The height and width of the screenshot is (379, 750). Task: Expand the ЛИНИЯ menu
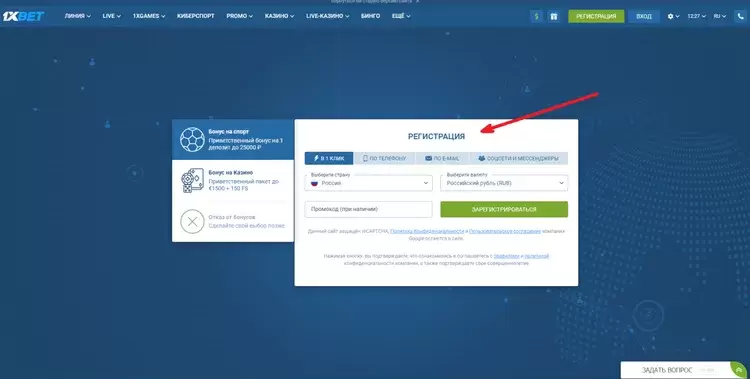click(x=77, y=16)
